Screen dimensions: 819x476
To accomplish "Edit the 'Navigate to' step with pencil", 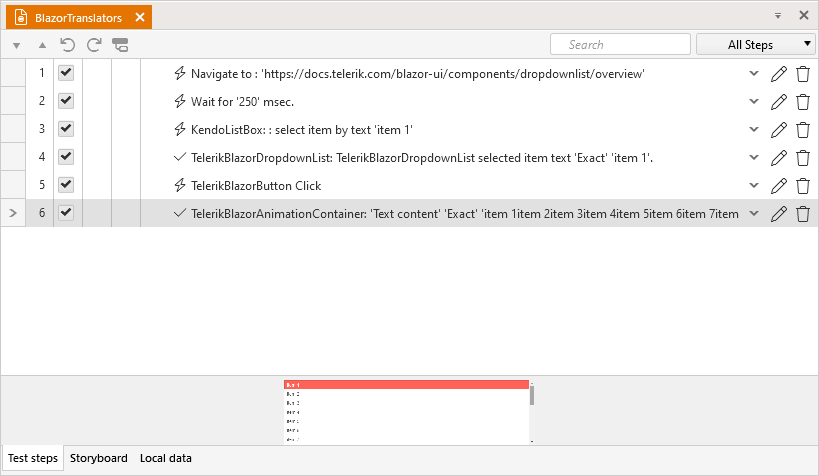I will 779,74.
